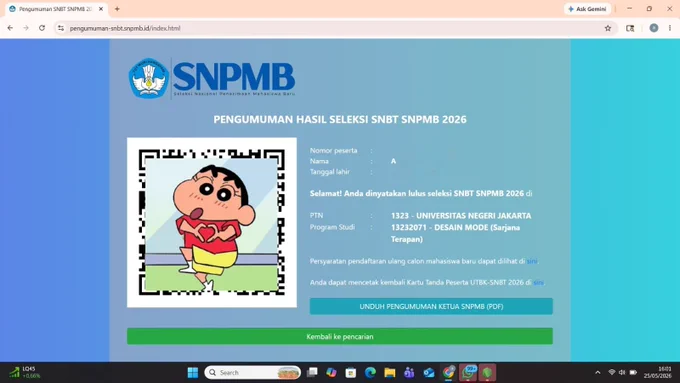Open Microsoft Teams from the taskbar
The height and width of the screenshot is (383, 680).
click(409, 373)
